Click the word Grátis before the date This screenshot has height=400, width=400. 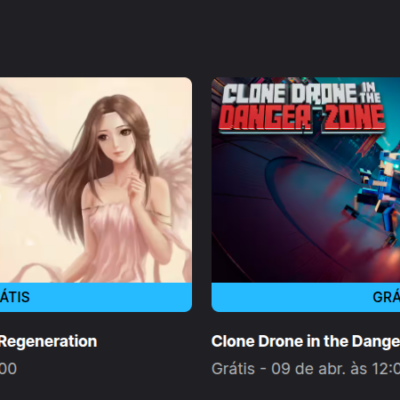(233, 369)
